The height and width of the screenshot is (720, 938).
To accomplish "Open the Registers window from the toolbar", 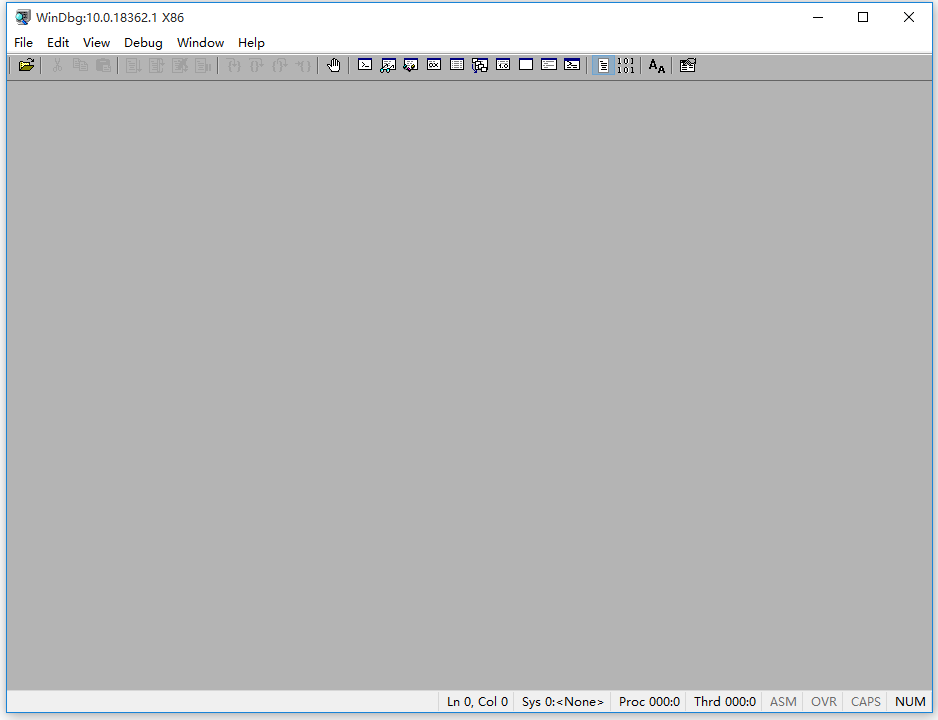I will pyautogui.click(x=434, y=65).
